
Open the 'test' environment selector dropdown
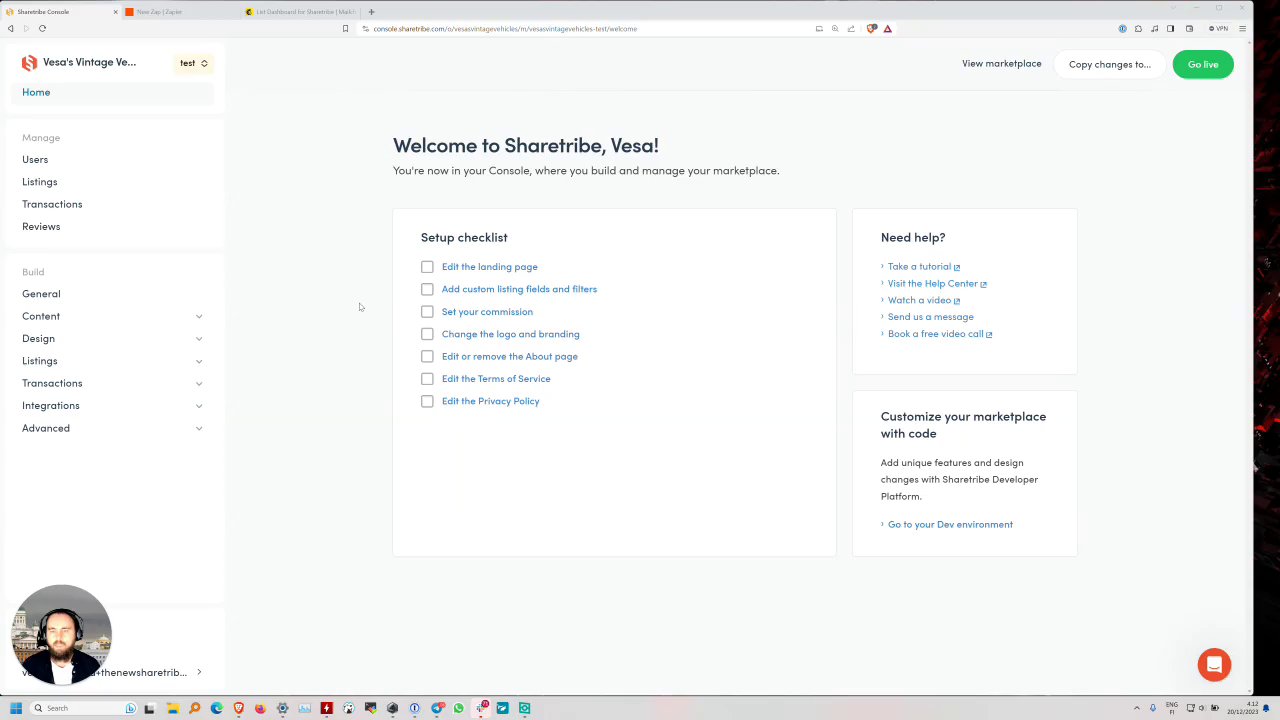point(194,63)
